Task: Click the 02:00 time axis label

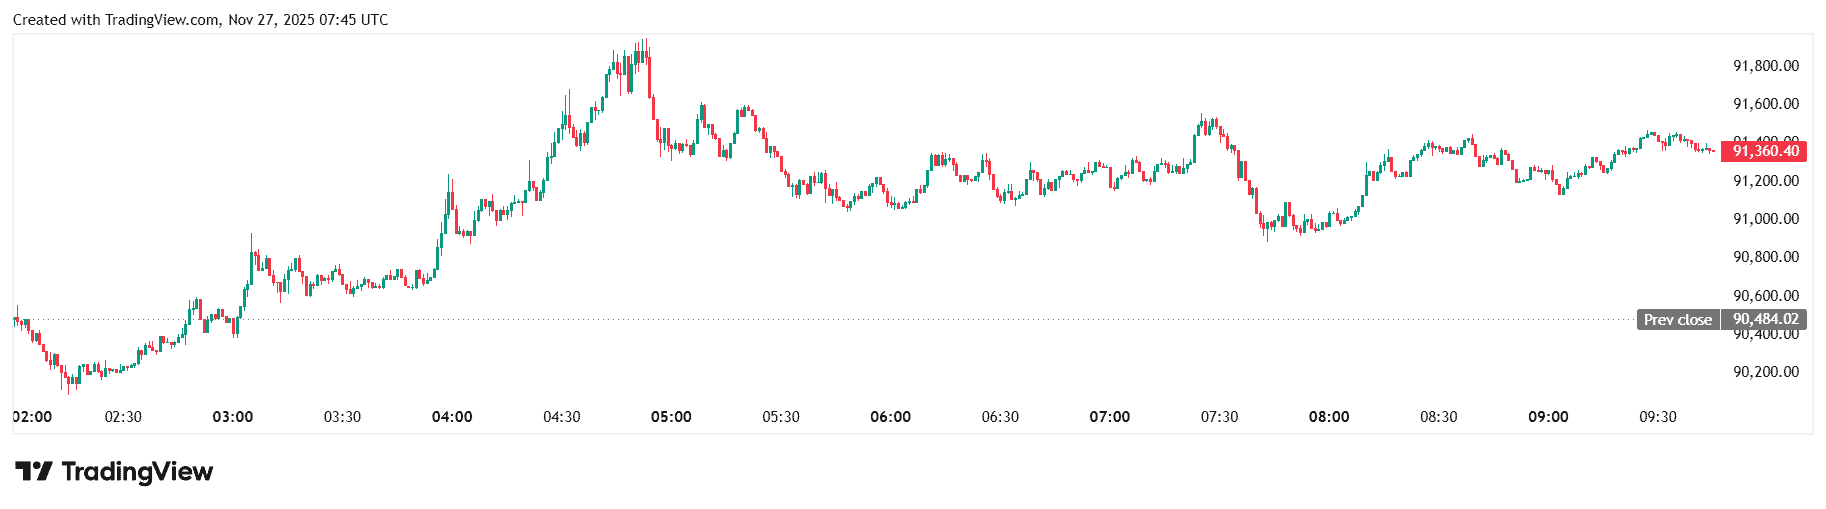Action: 32,417
